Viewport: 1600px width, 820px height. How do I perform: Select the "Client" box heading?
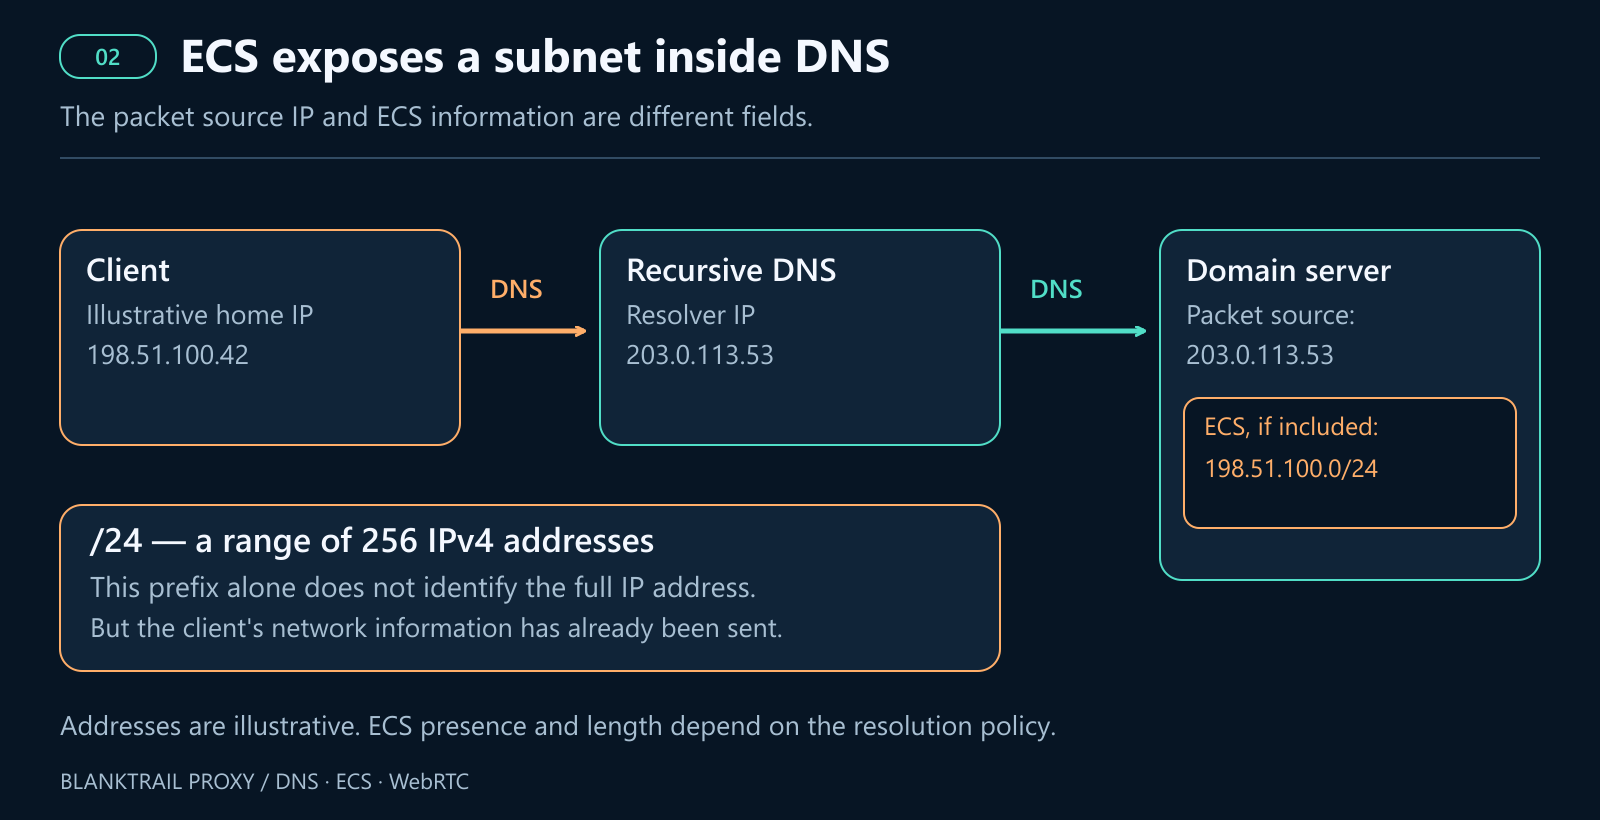coord(128,270)
